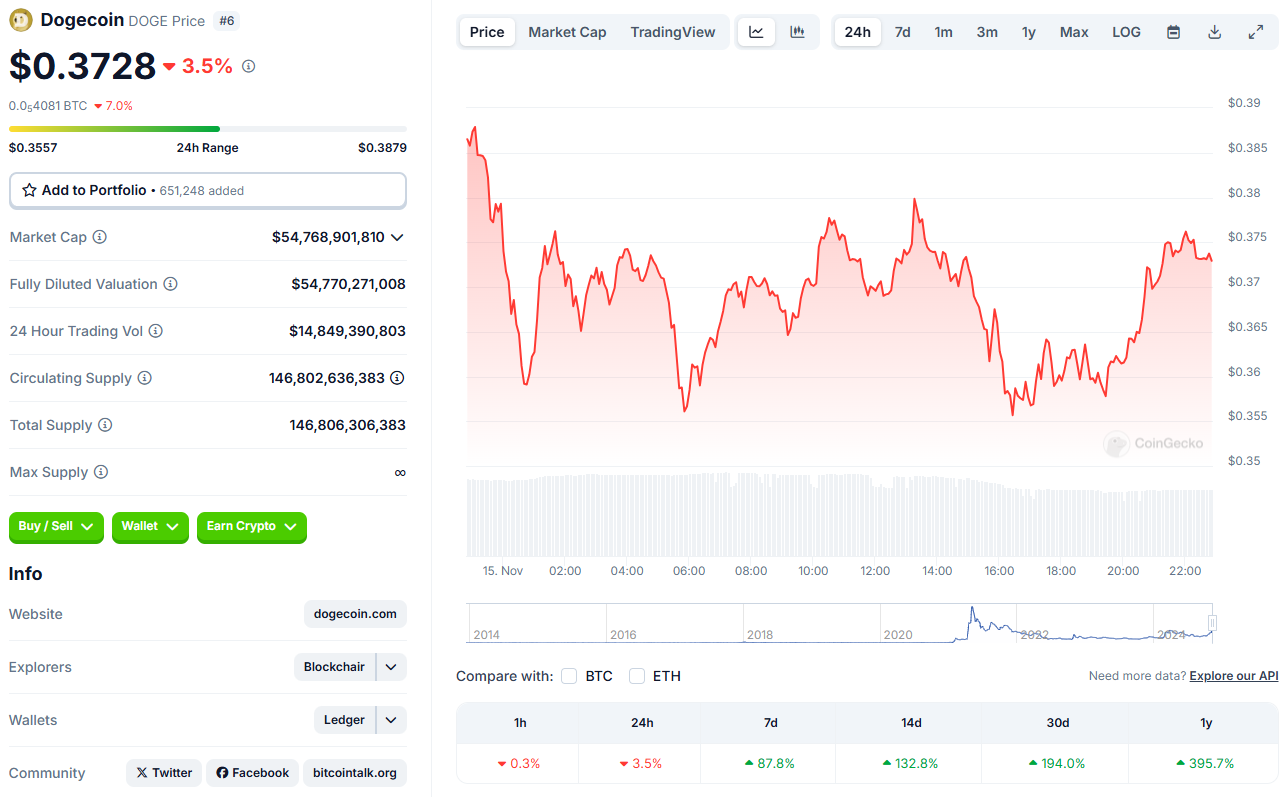The height and width of the screenshot is (797, 1279).
Task: Open the dogecoin.com website link
Action: point(355,614)
